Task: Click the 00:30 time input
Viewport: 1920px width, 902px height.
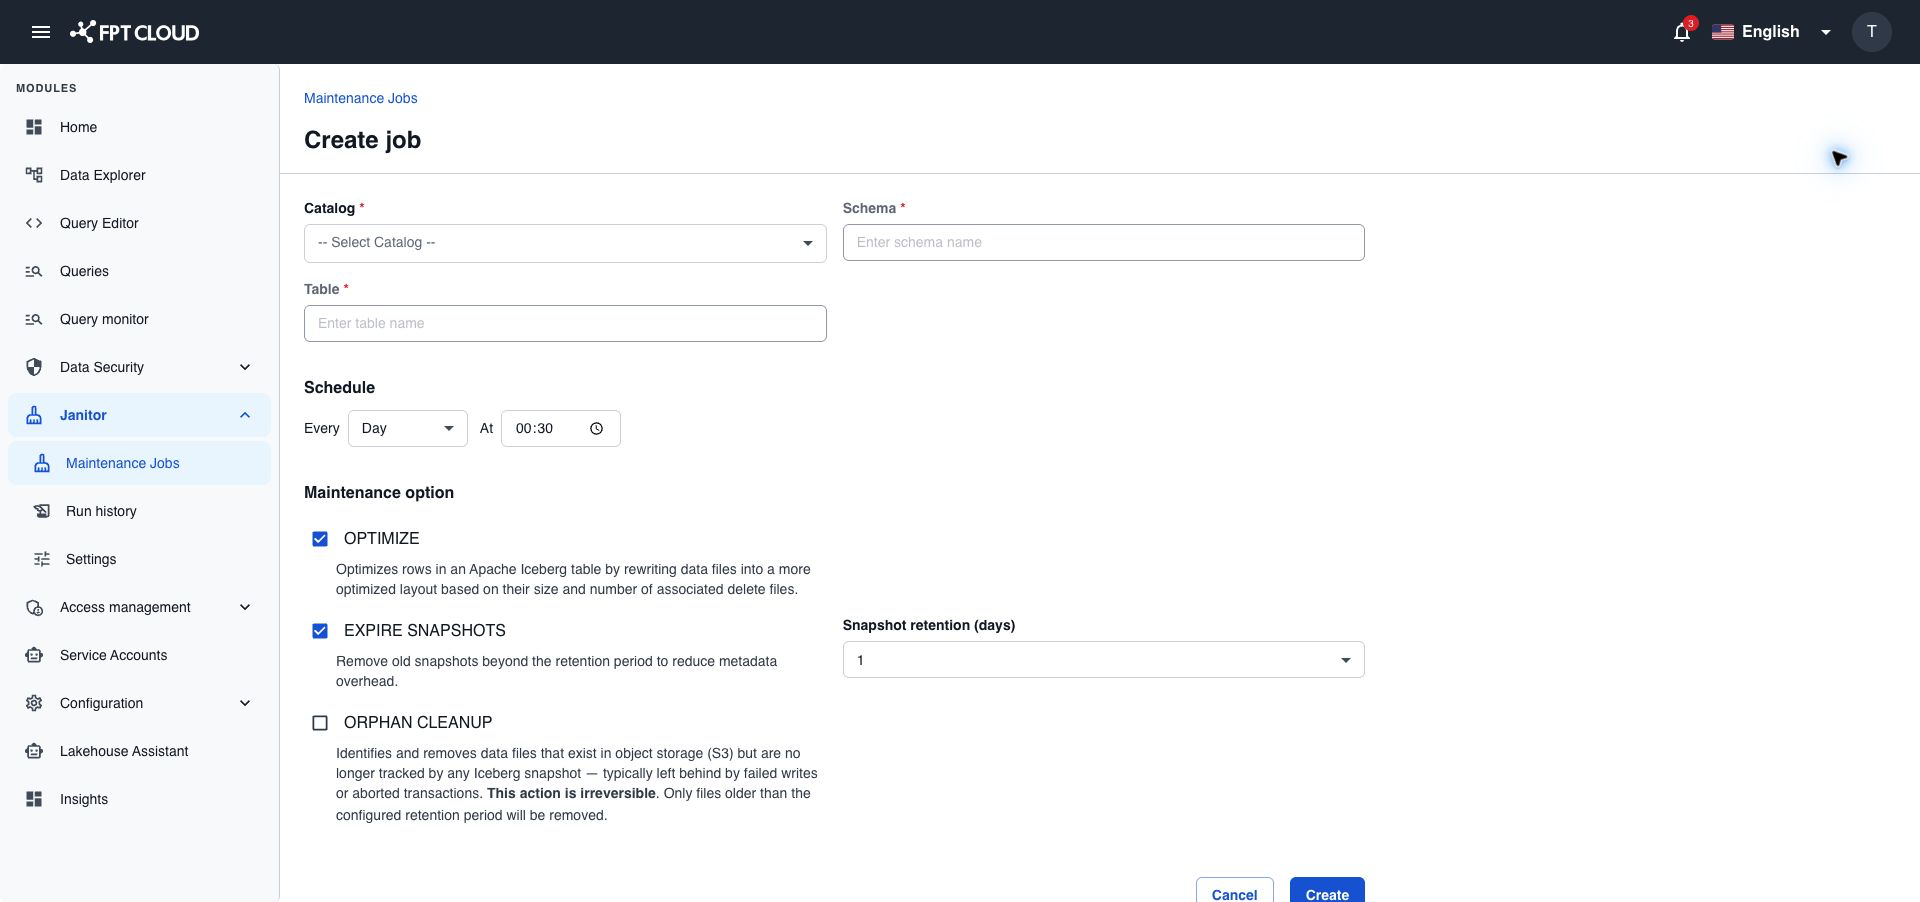Action: point(560,428)
